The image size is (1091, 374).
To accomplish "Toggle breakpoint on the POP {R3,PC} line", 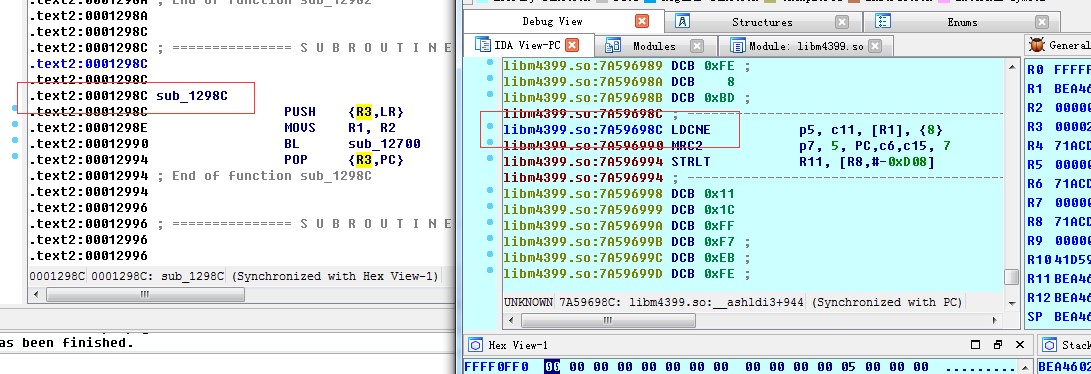I will tap(15, 157).
